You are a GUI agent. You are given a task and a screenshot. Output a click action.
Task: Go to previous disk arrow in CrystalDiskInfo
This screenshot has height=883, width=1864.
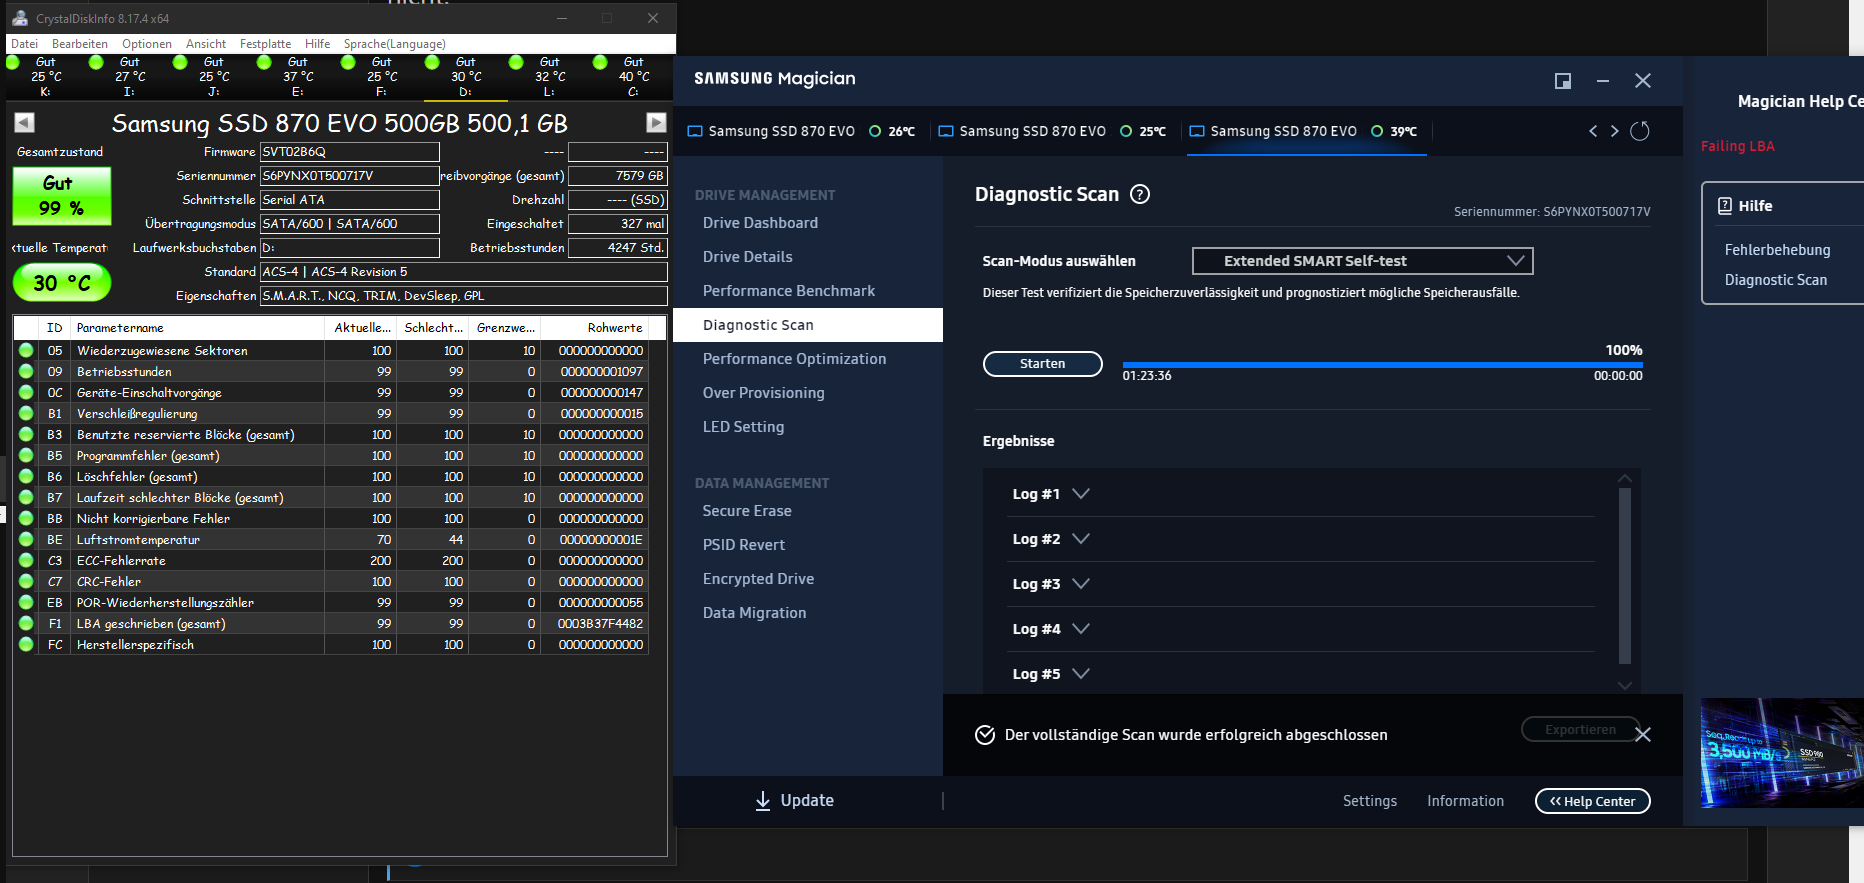coord(25,122)
